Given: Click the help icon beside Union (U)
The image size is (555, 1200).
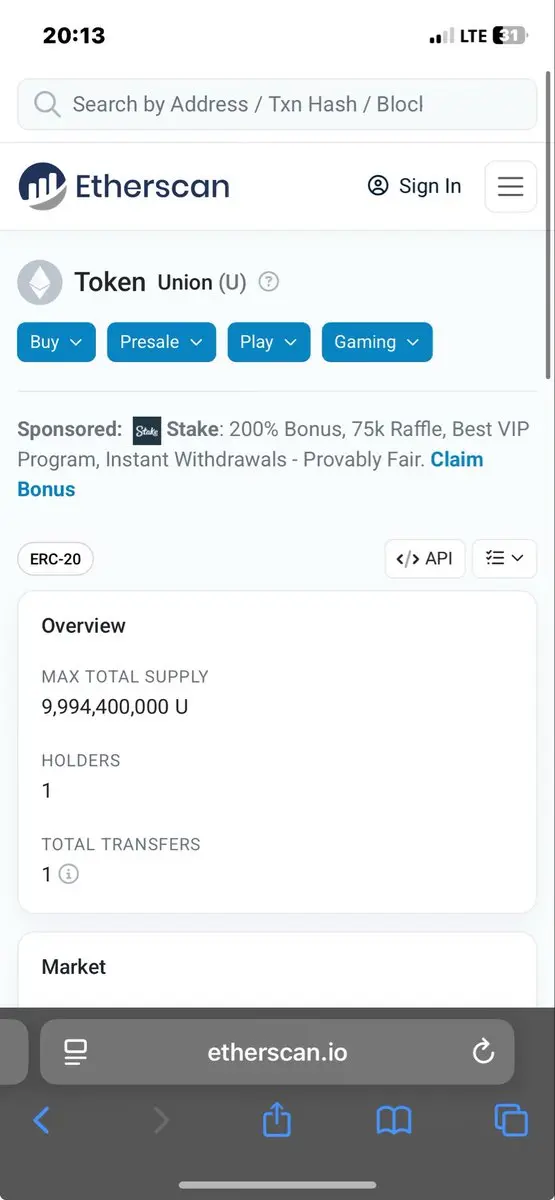Looking at the screenshot, I should click(x=268, y=282).
